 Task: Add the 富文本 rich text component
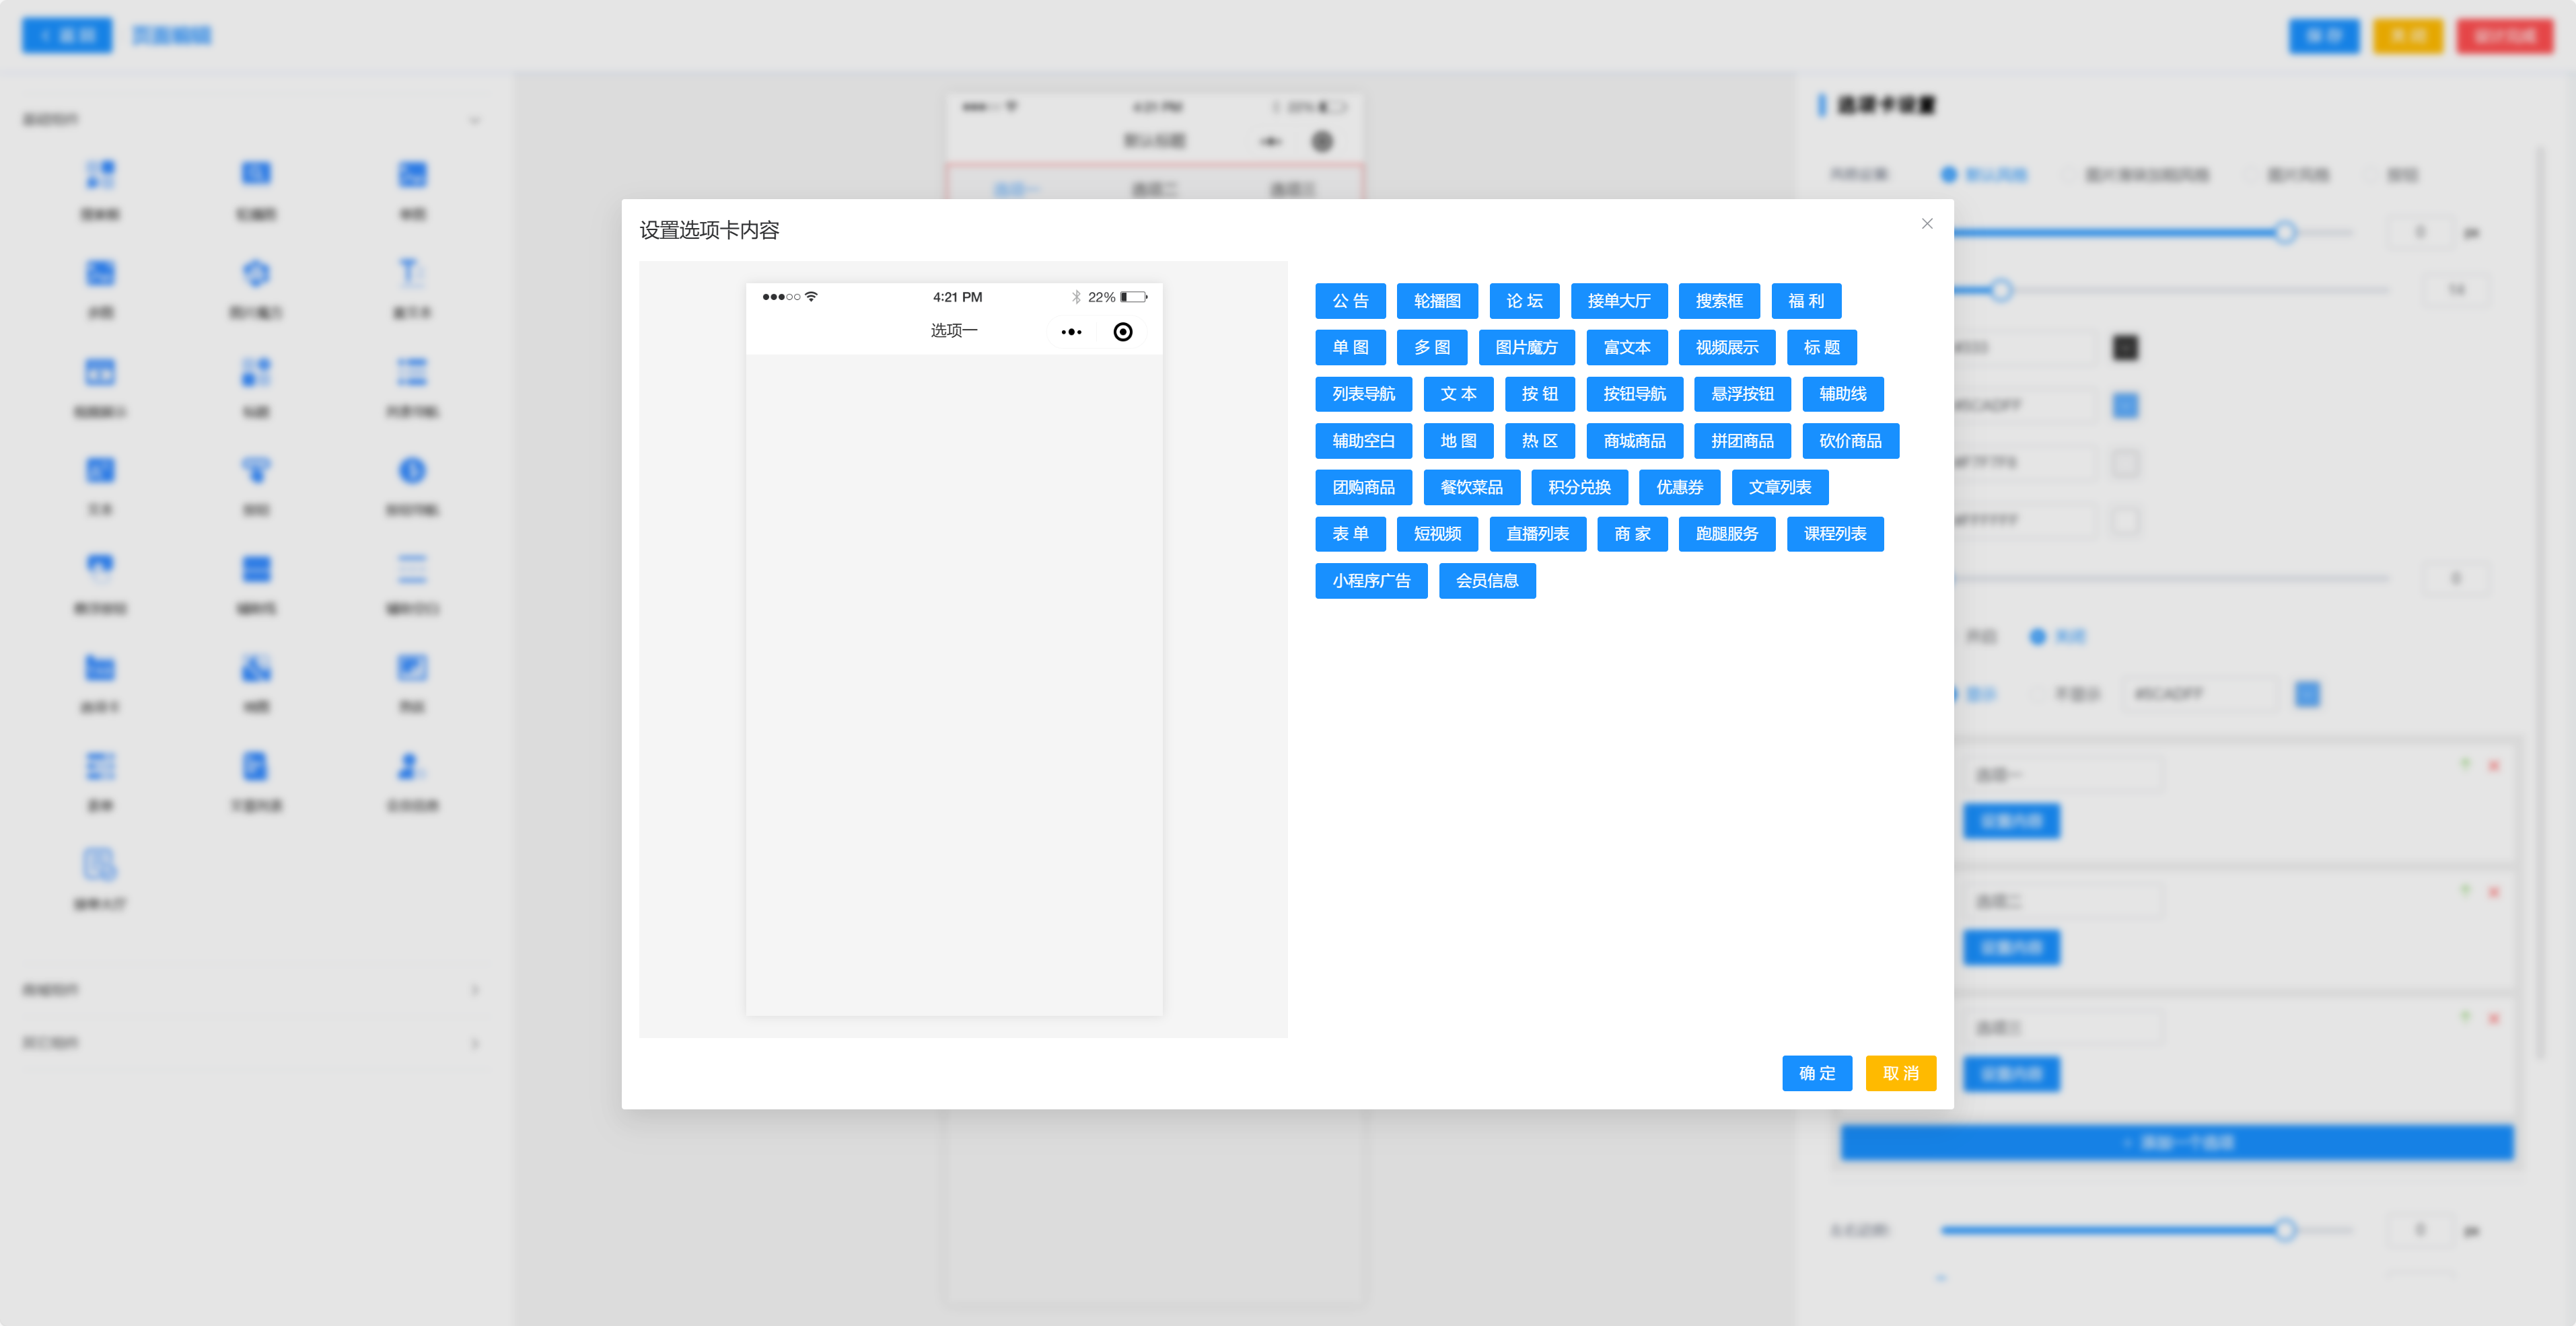pyautogui.click(x=1626, y=348)
